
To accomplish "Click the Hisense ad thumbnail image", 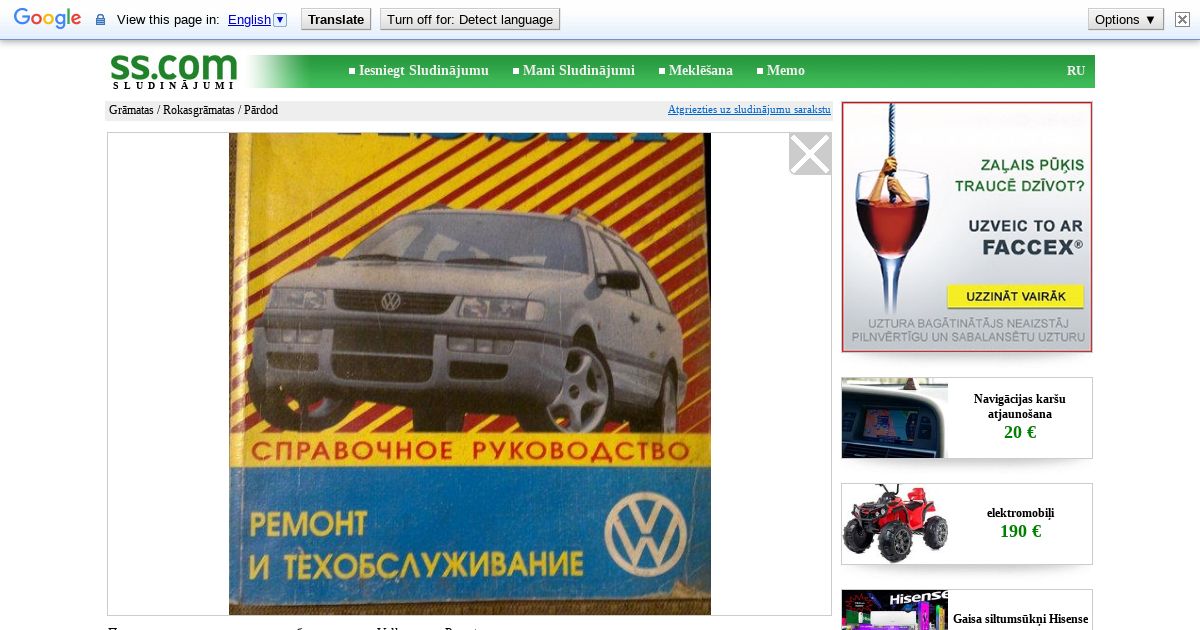I will [895, 610].
